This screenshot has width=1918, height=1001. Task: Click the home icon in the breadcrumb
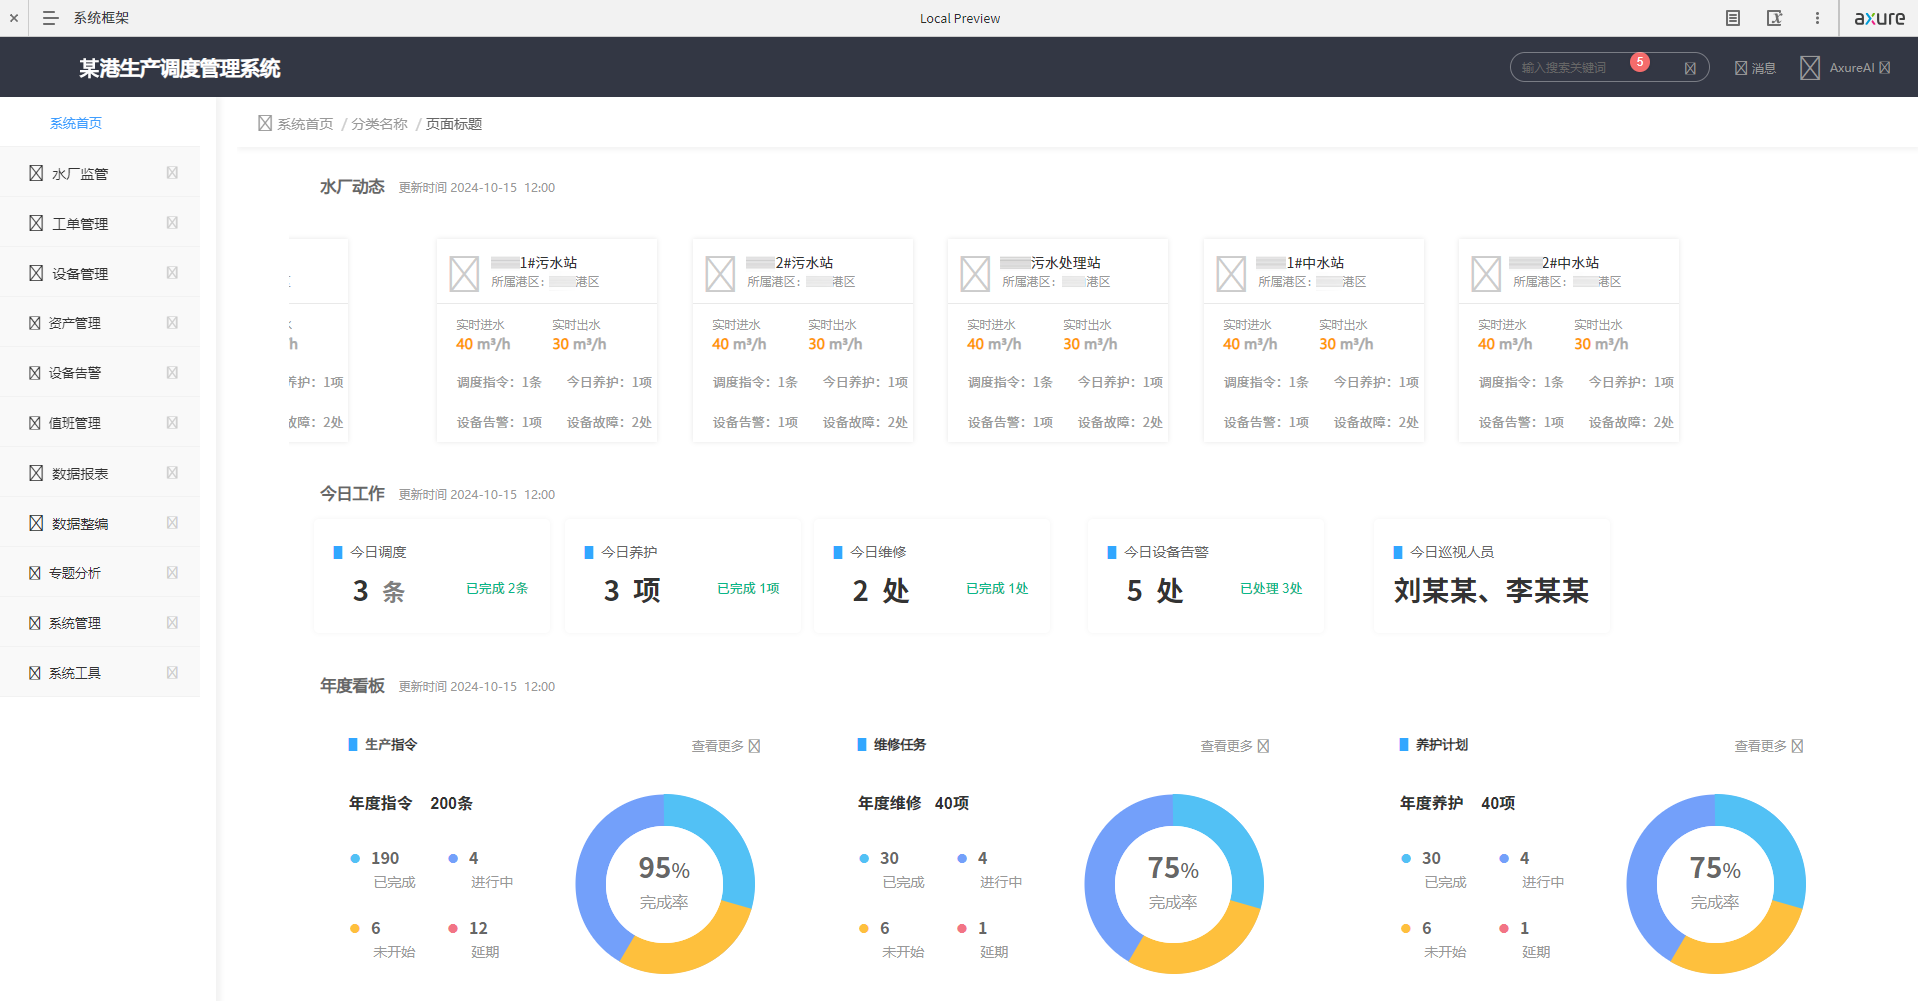263,123
